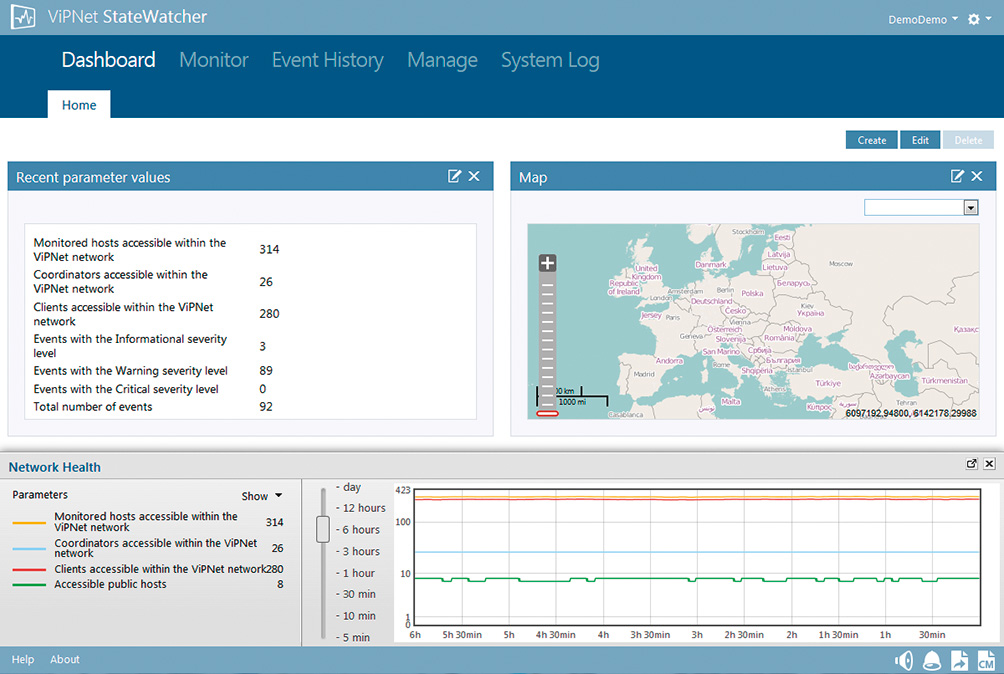The height and width of the screenshot is (674, 1004).
Task: Select the 'day' time range label
Action: coord(352,487)
